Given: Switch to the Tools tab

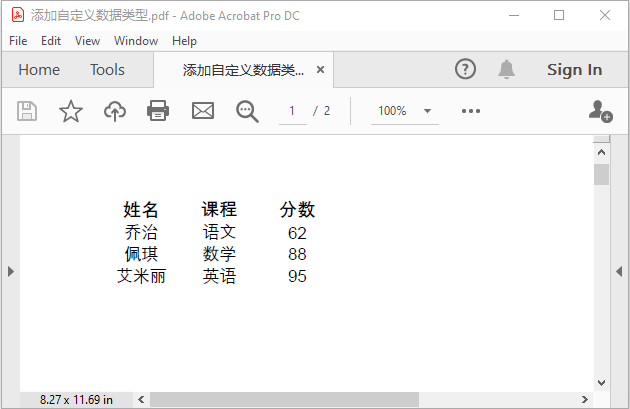Looking at the screenshot, I should point(107,70).
